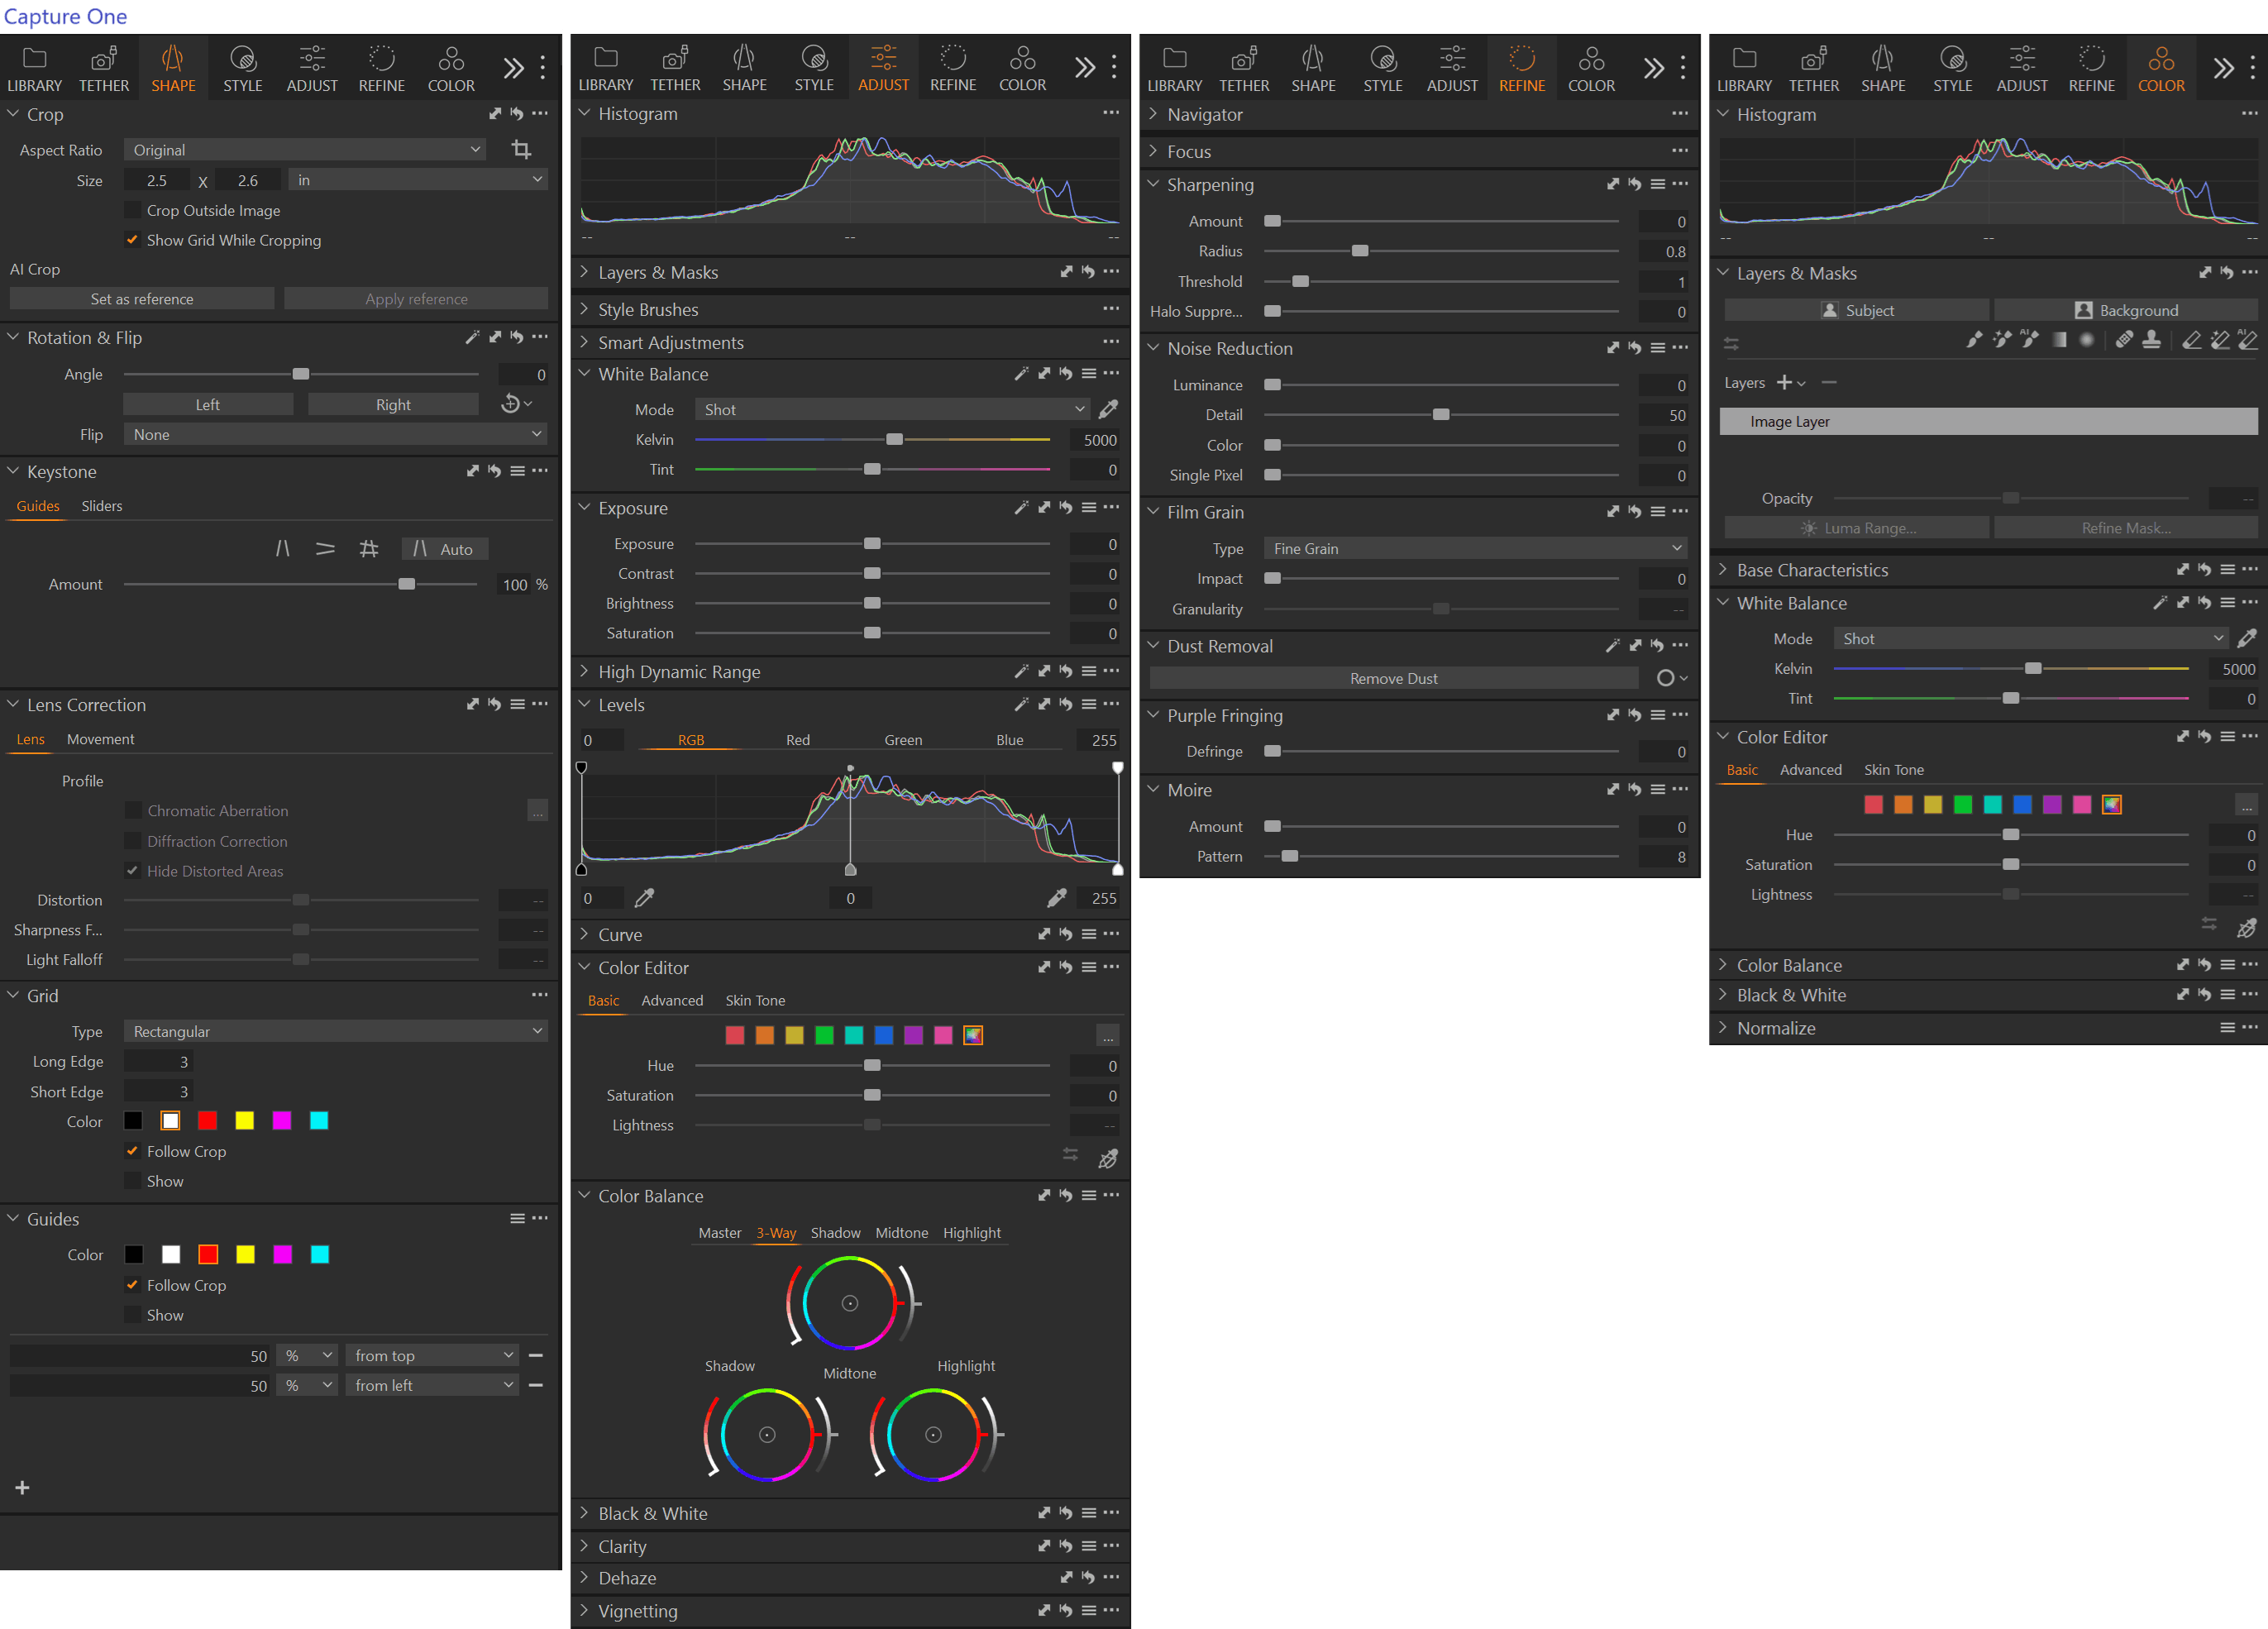Pick the magenta Grid color swatch
Screen dimensions: 2268x1629
coord(282,1121)
